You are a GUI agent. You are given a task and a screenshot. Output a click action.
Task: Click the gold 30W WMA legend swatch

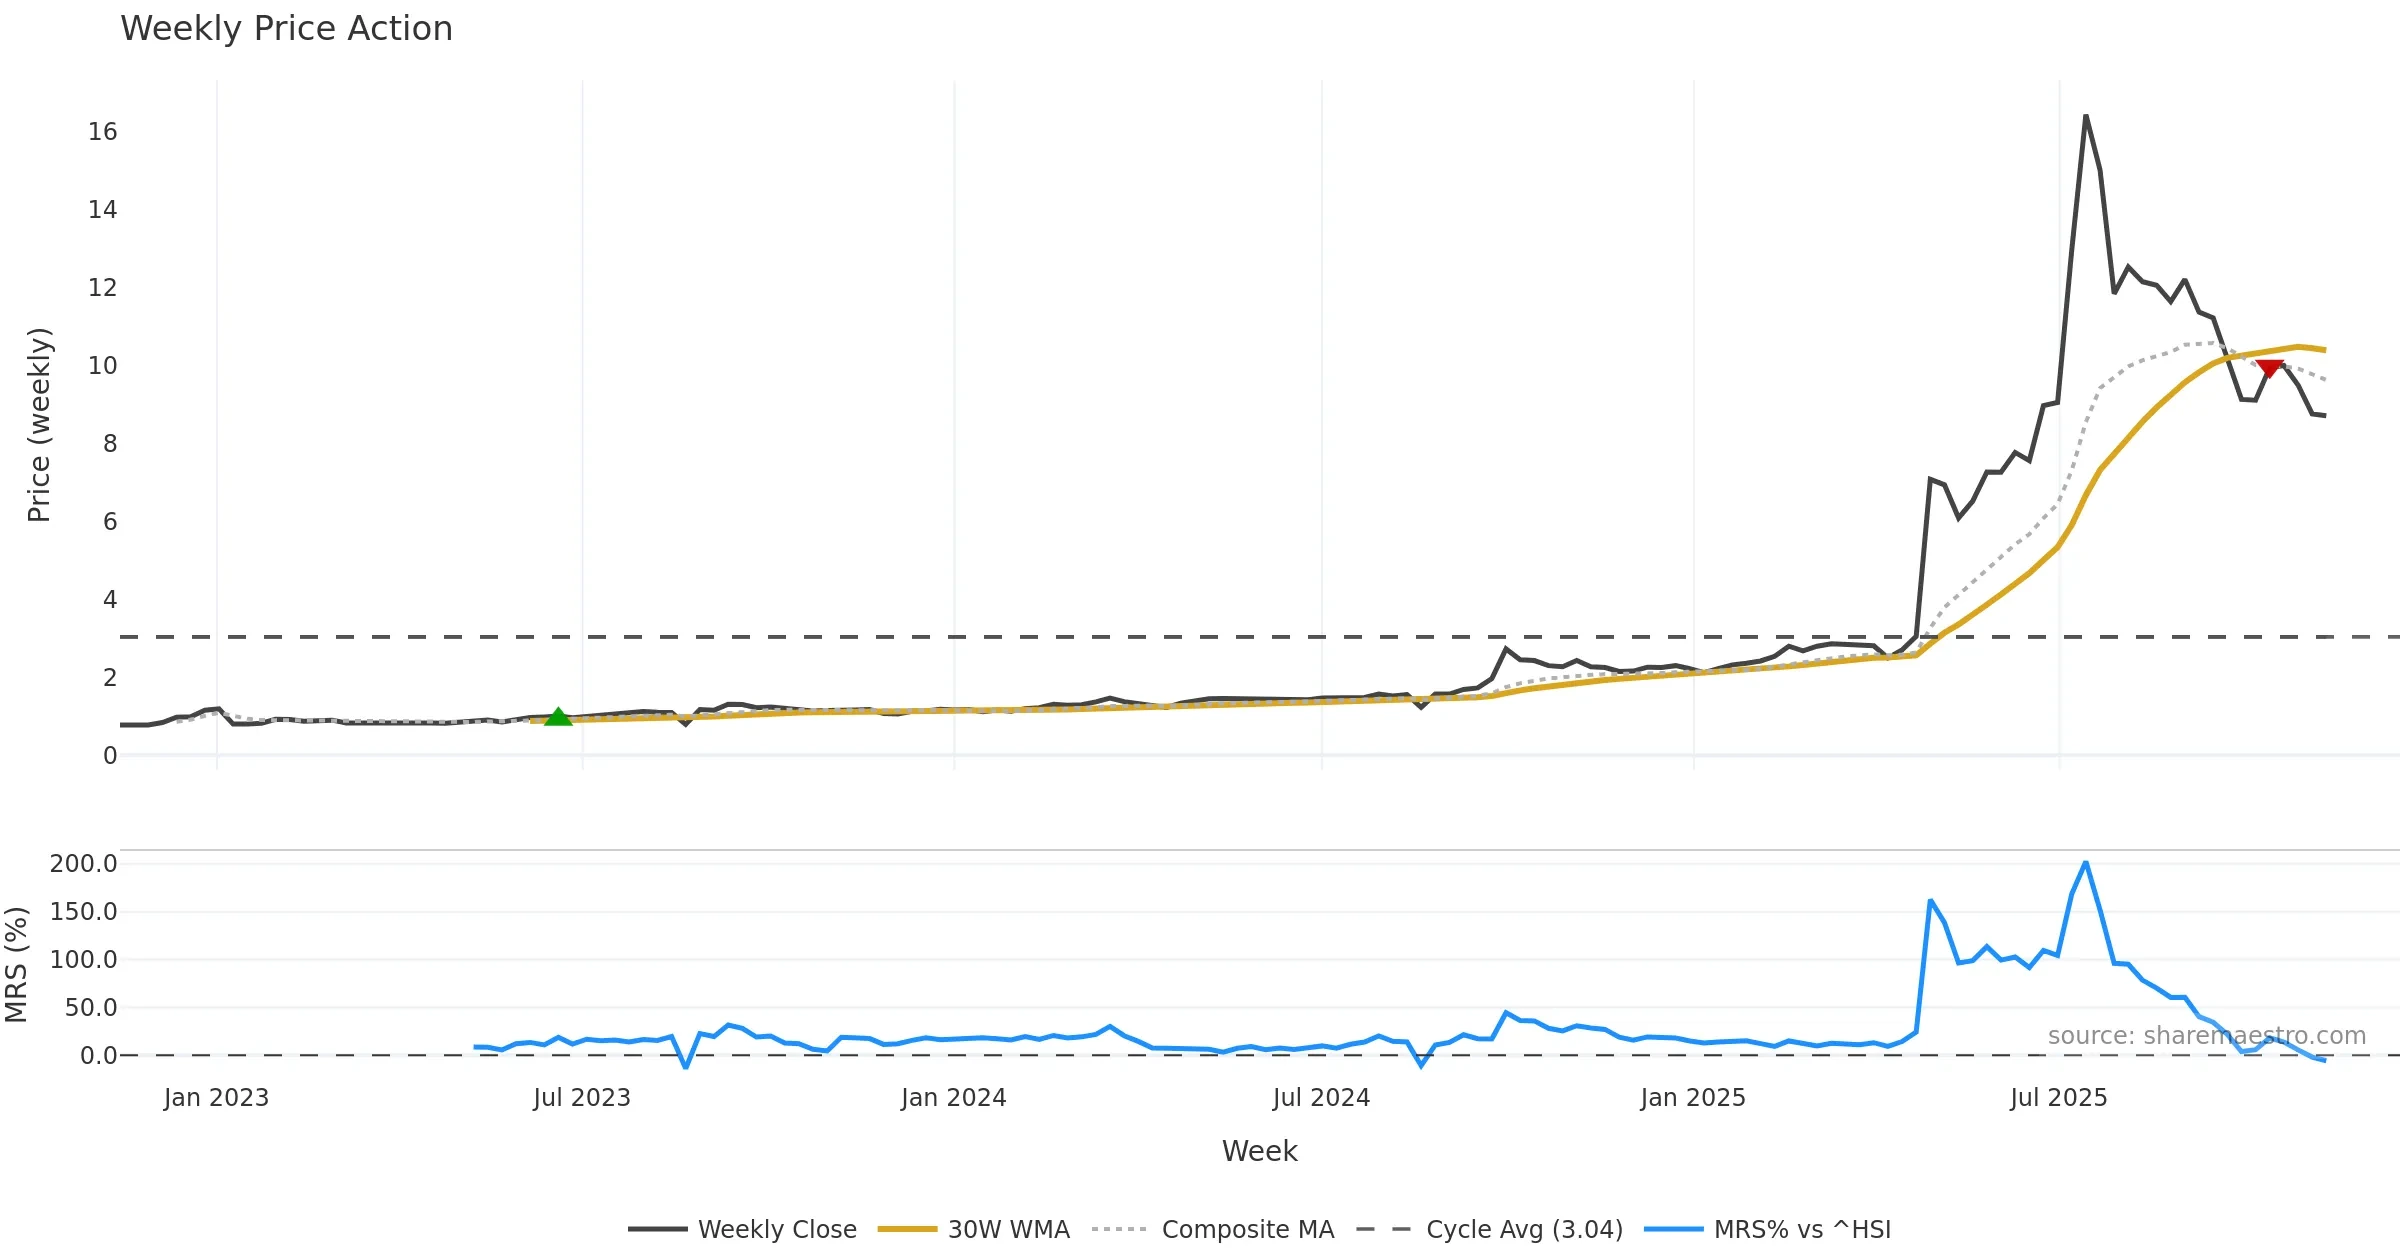(x=907, y=1229)
